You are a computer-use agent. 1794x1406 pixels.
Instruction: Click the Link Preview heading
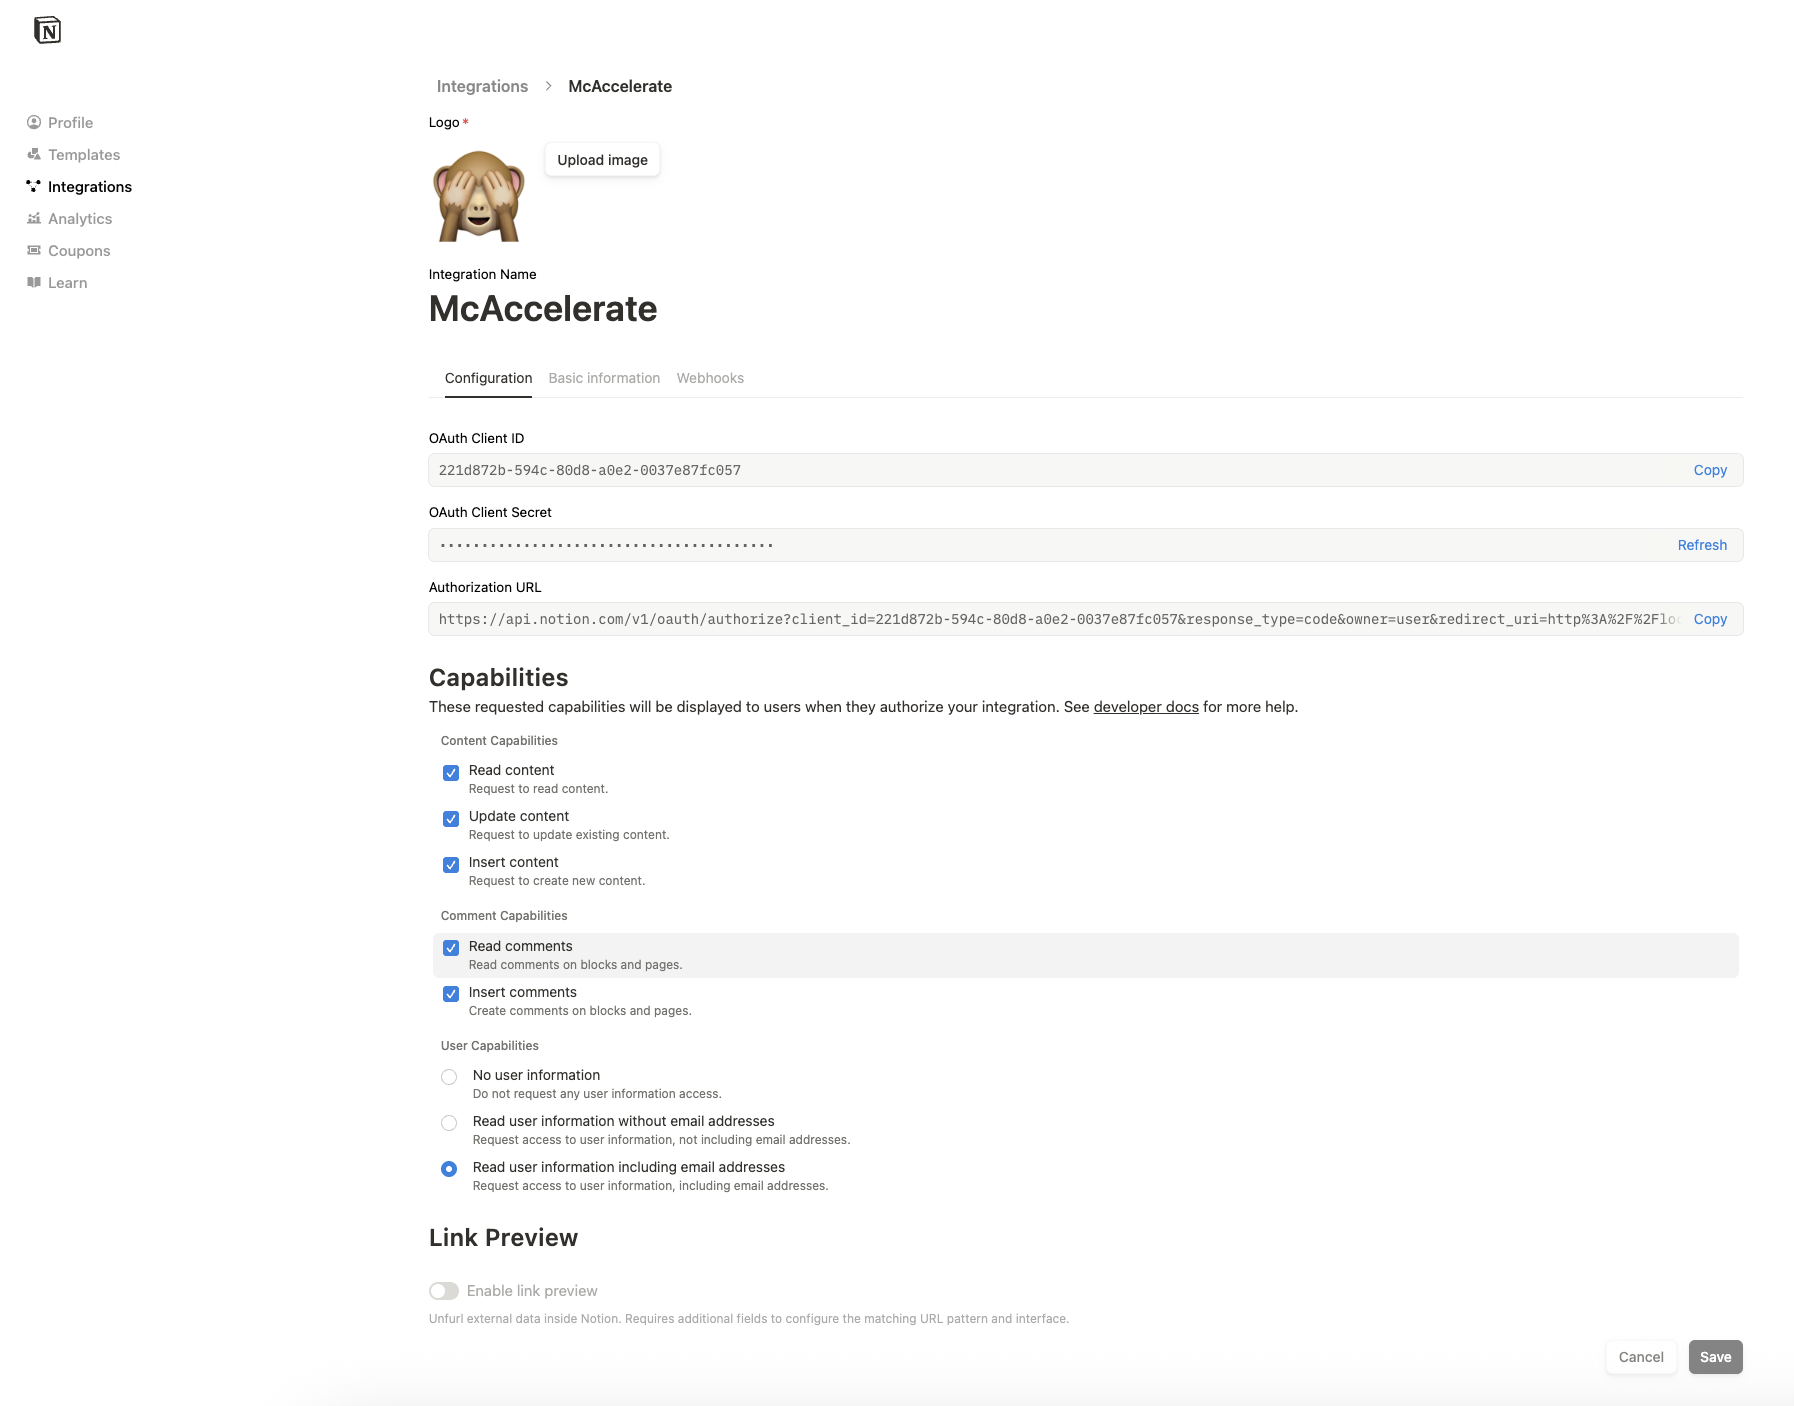[x=503, y=1238]
